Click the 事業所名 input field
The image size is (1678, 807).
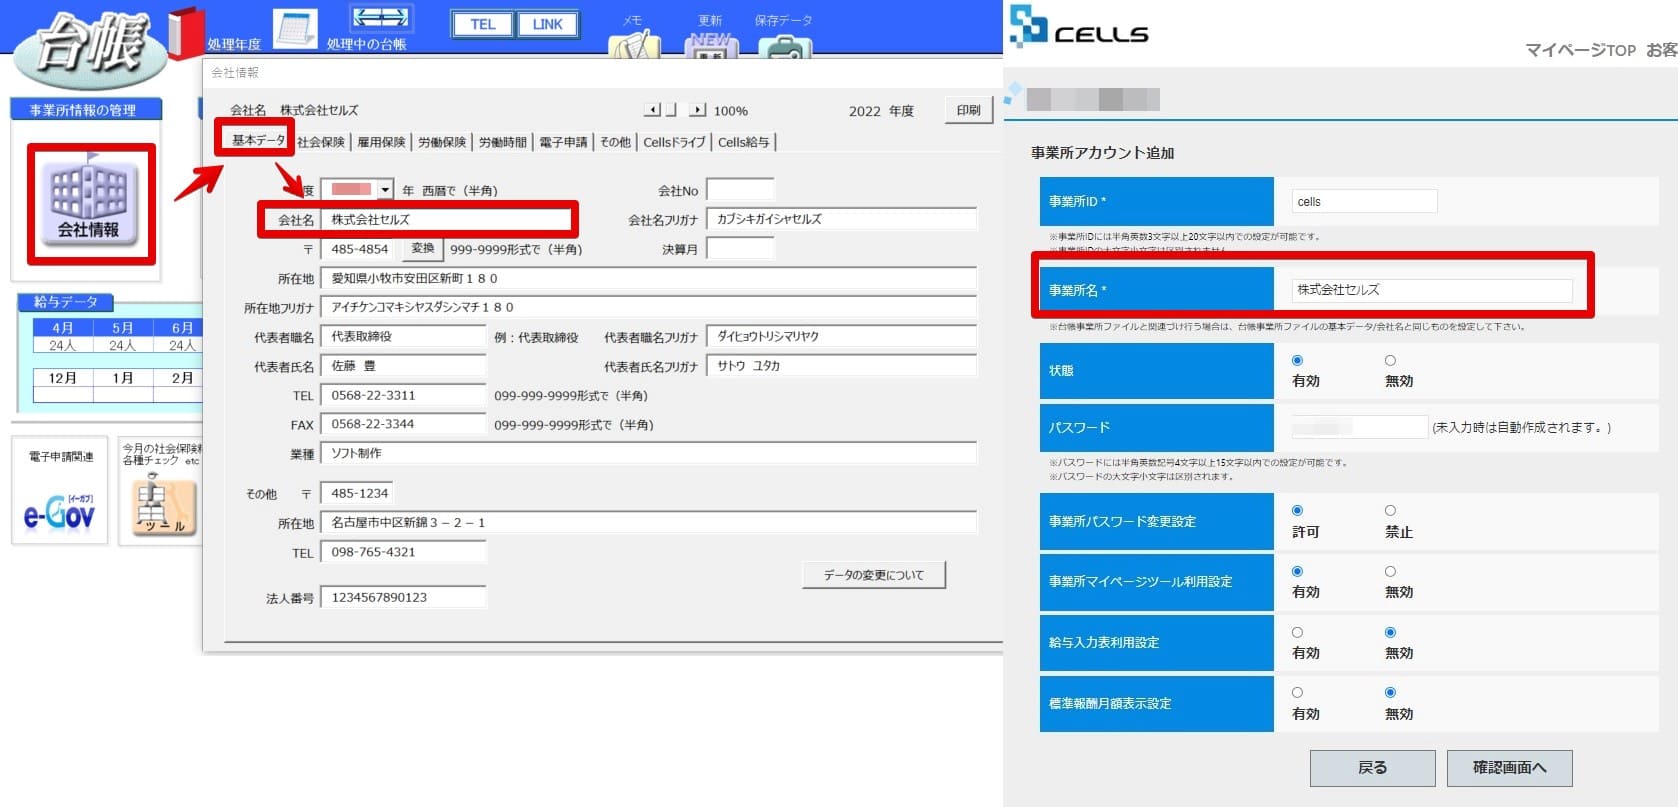(x=1432, y=290)
